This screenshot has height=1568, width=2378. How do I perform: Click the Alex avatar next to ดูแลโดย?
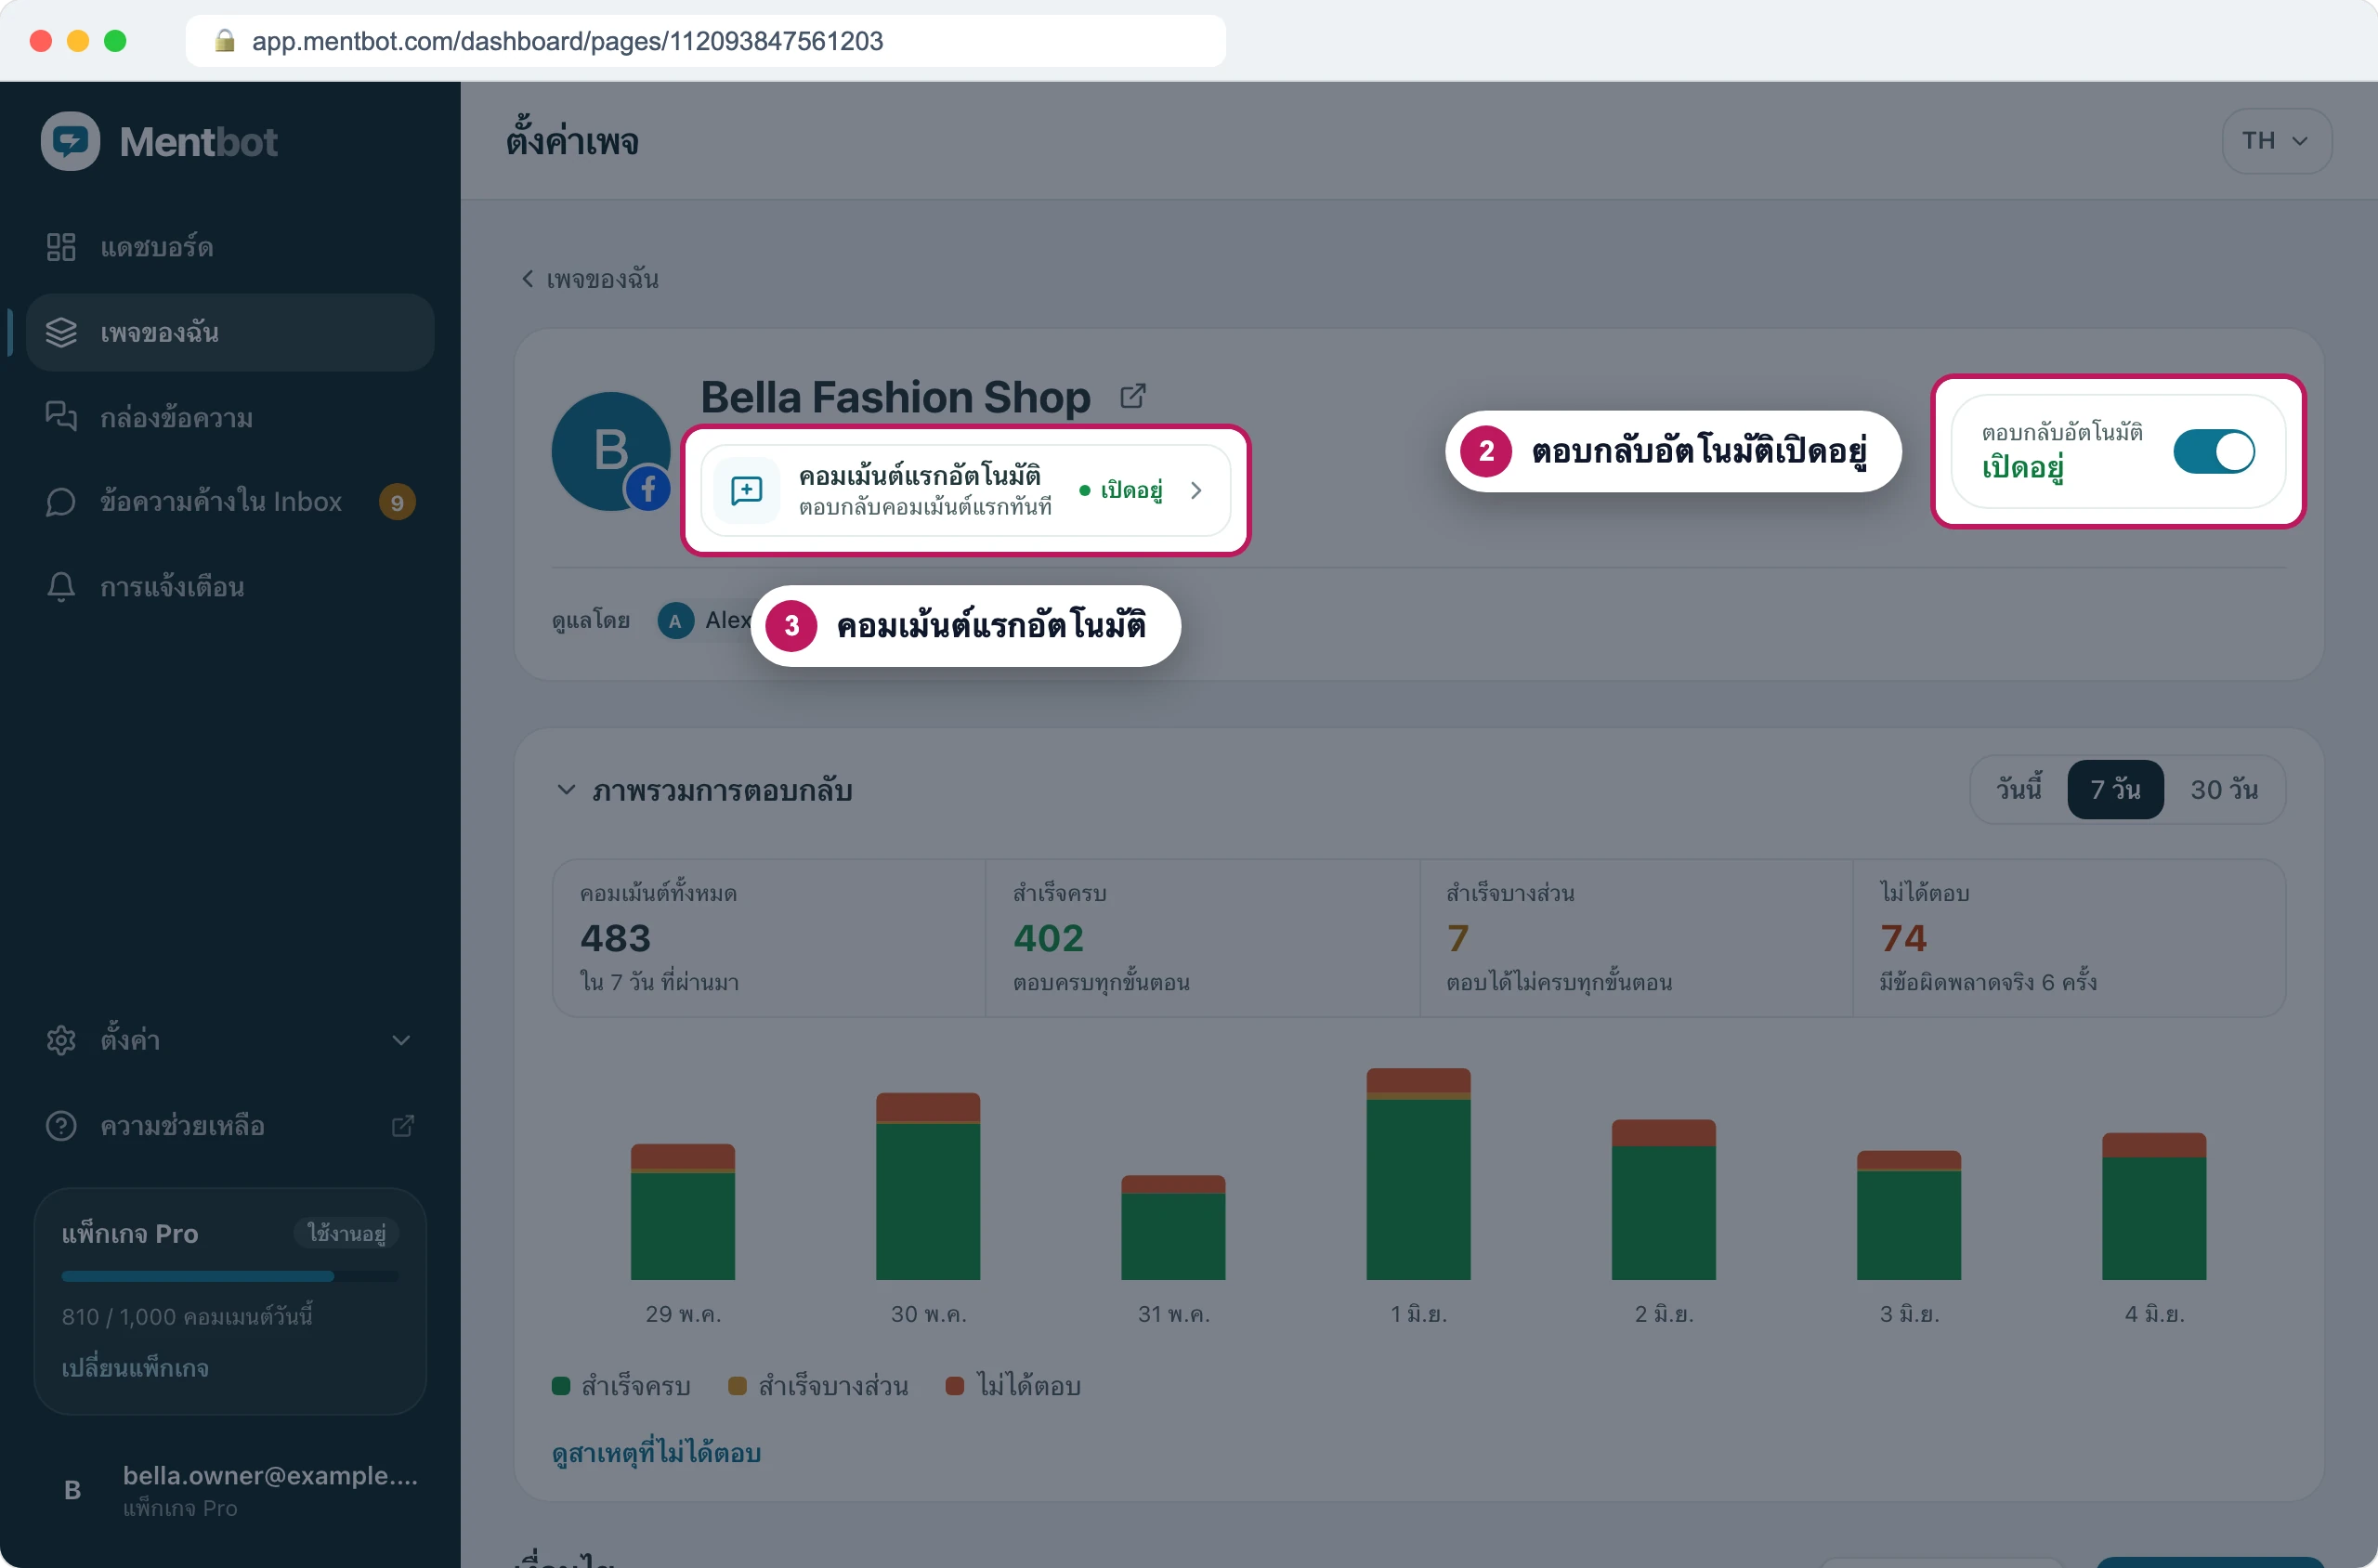coord(675,621)
